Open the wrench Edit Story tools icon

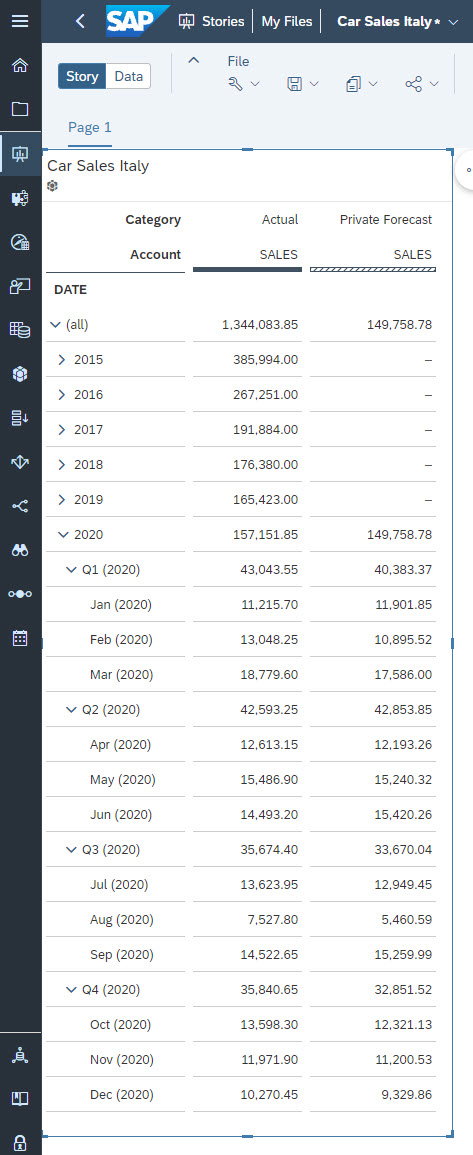point(236,84)
